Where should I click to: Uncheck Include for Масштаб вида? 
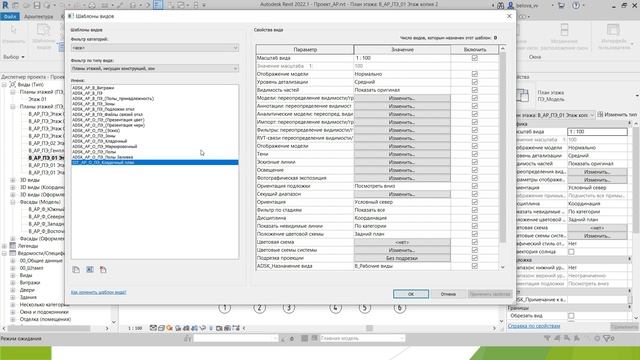coord(474,58)
